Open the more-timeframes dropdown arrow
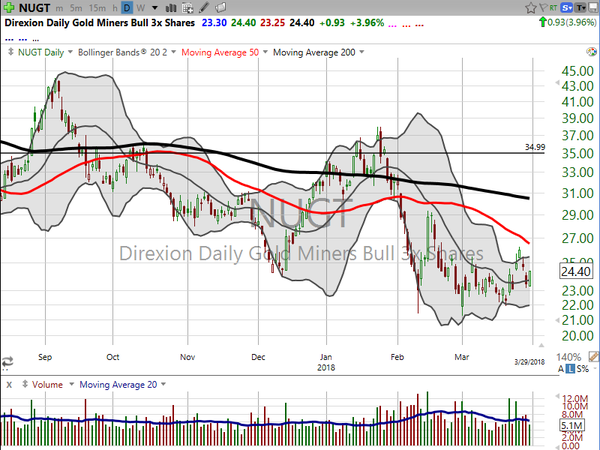The height and width of the screenshot is (450, 600). [155, 8]
